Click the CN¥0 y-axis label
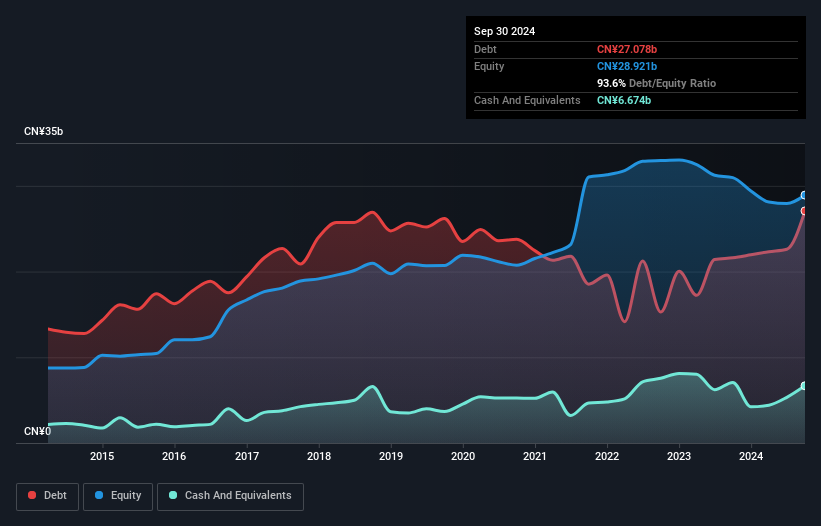The height and width of the screenshot is (526, 821). click(x=38, y=431)
